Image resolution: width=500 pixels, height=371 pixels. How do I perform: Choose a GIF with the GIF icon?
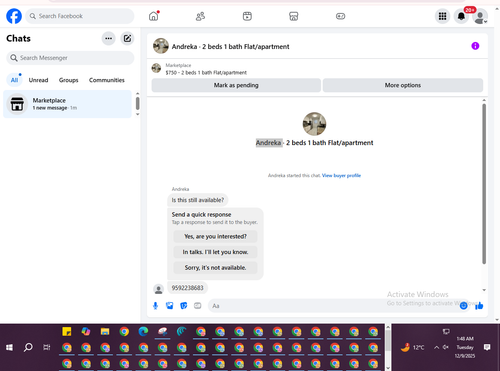pos(198,306)
